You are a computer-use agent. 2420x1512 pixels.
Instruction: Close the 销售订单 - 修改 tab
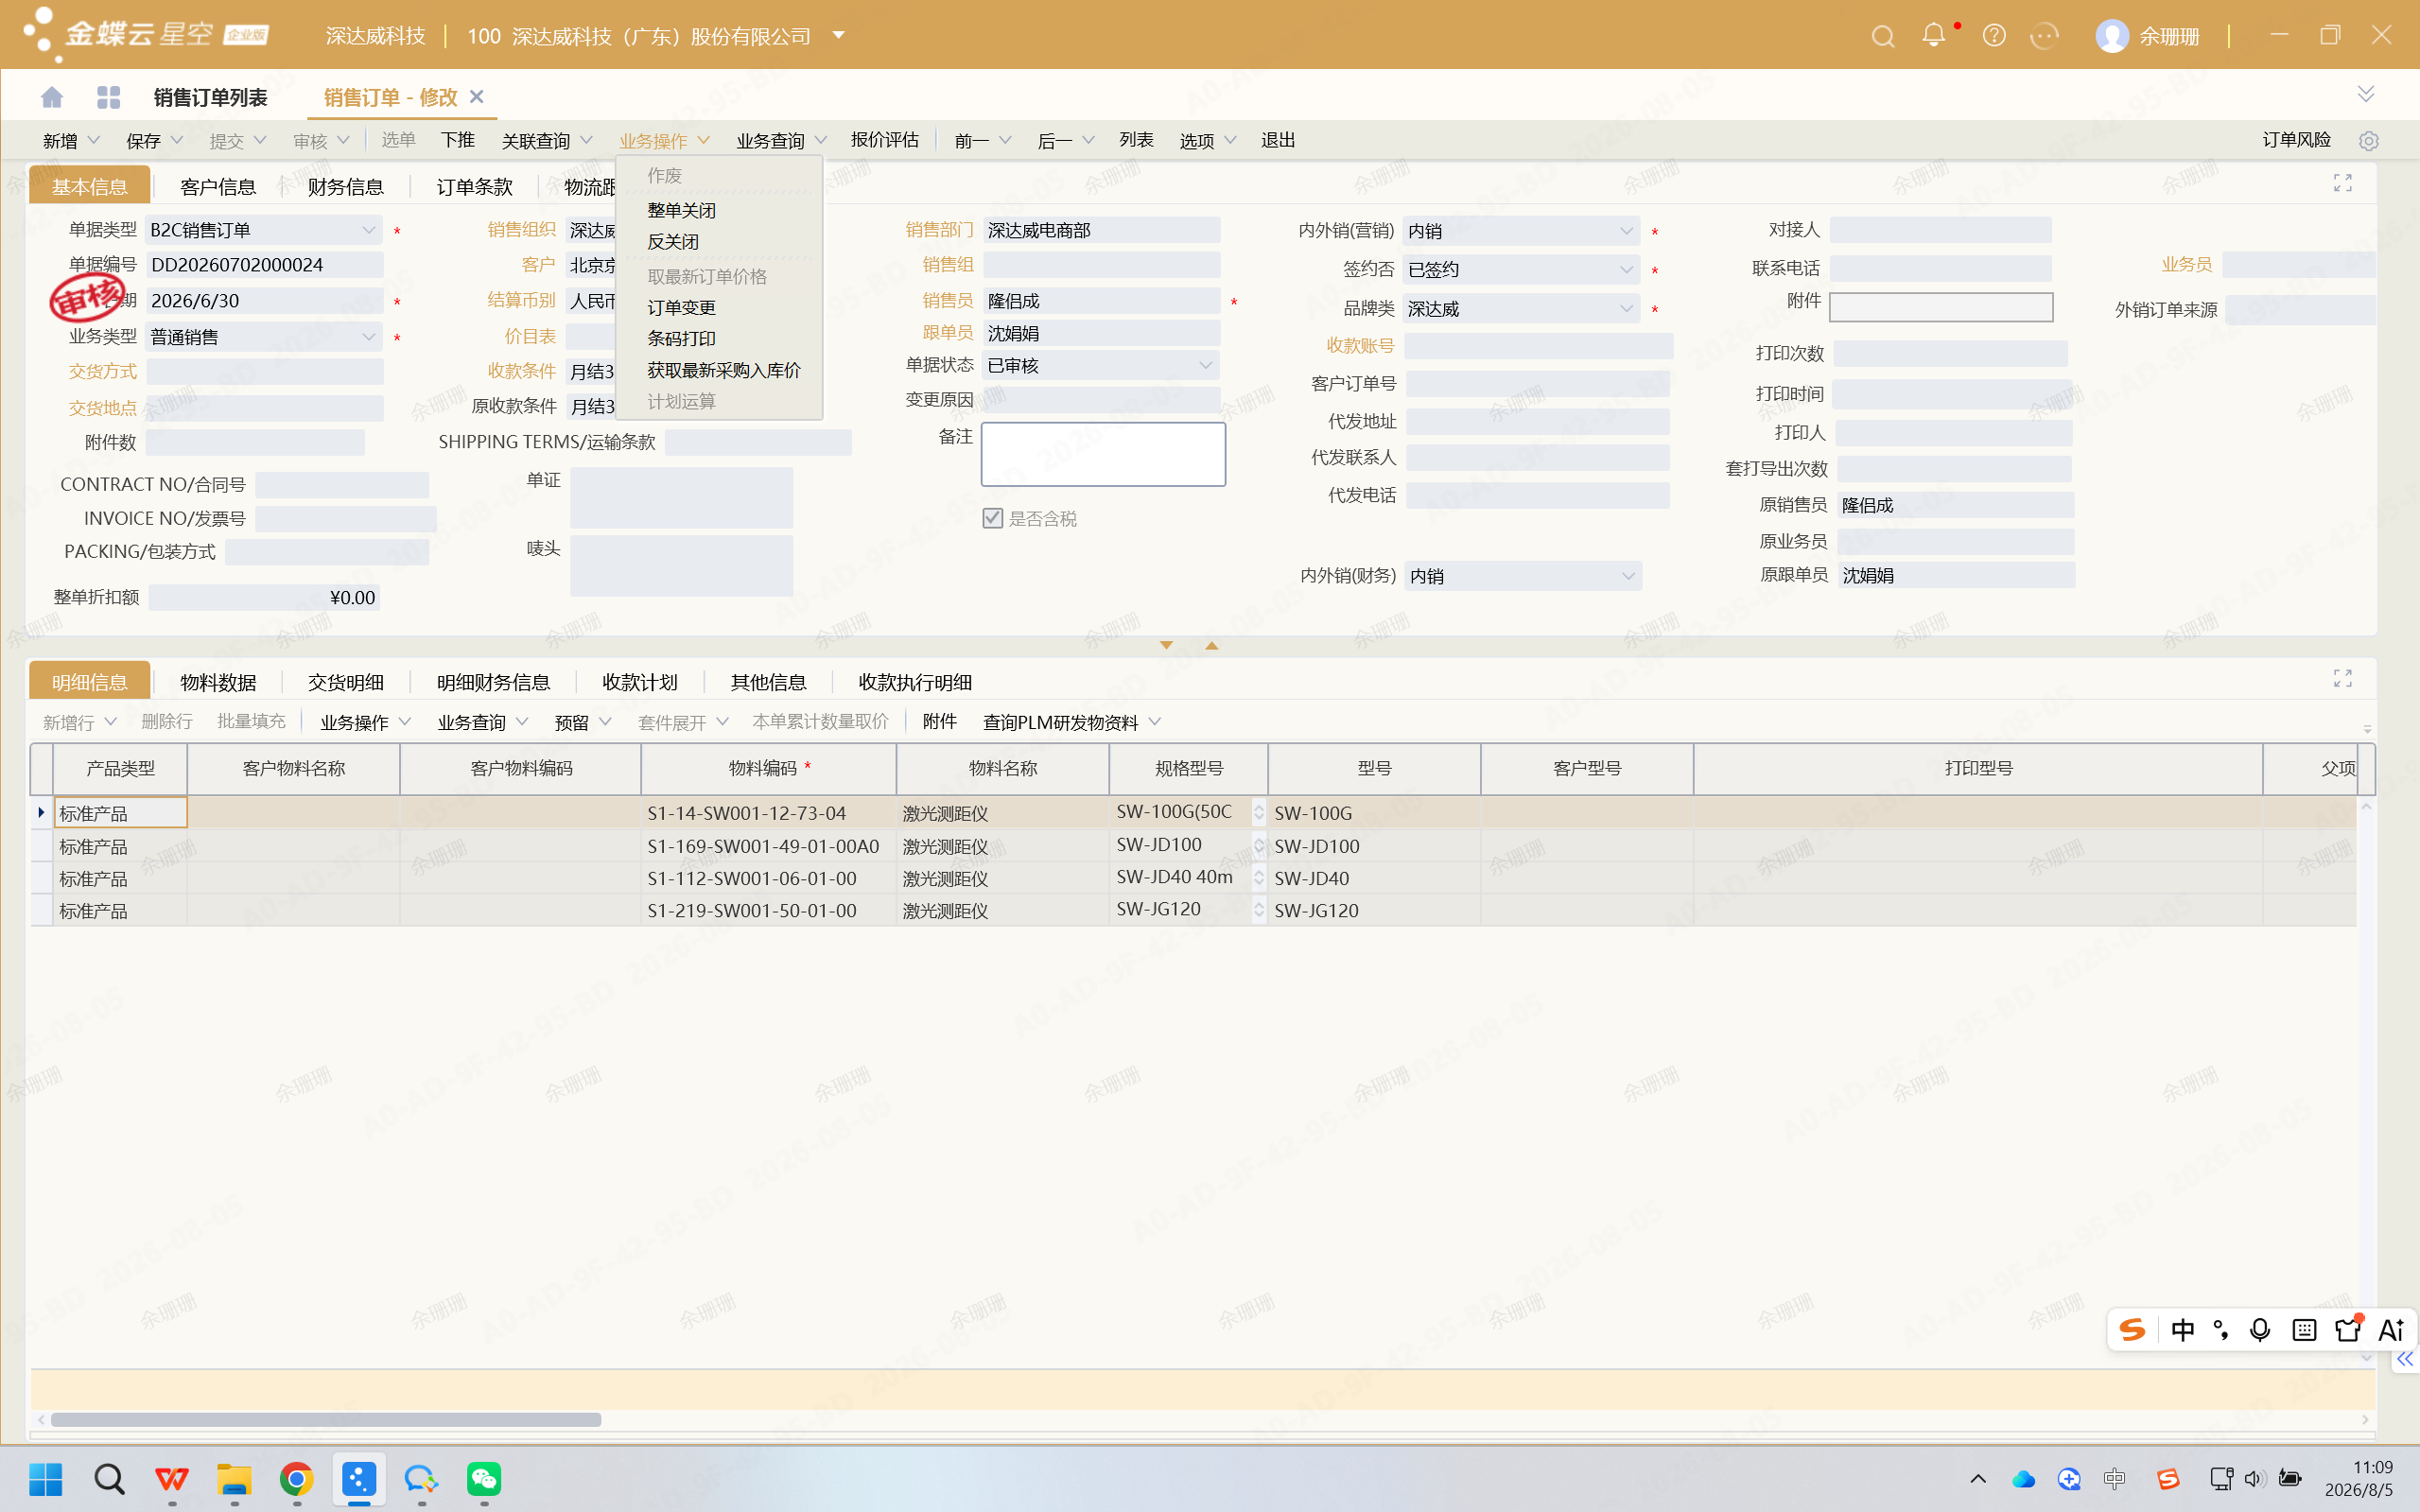[477, 97]
